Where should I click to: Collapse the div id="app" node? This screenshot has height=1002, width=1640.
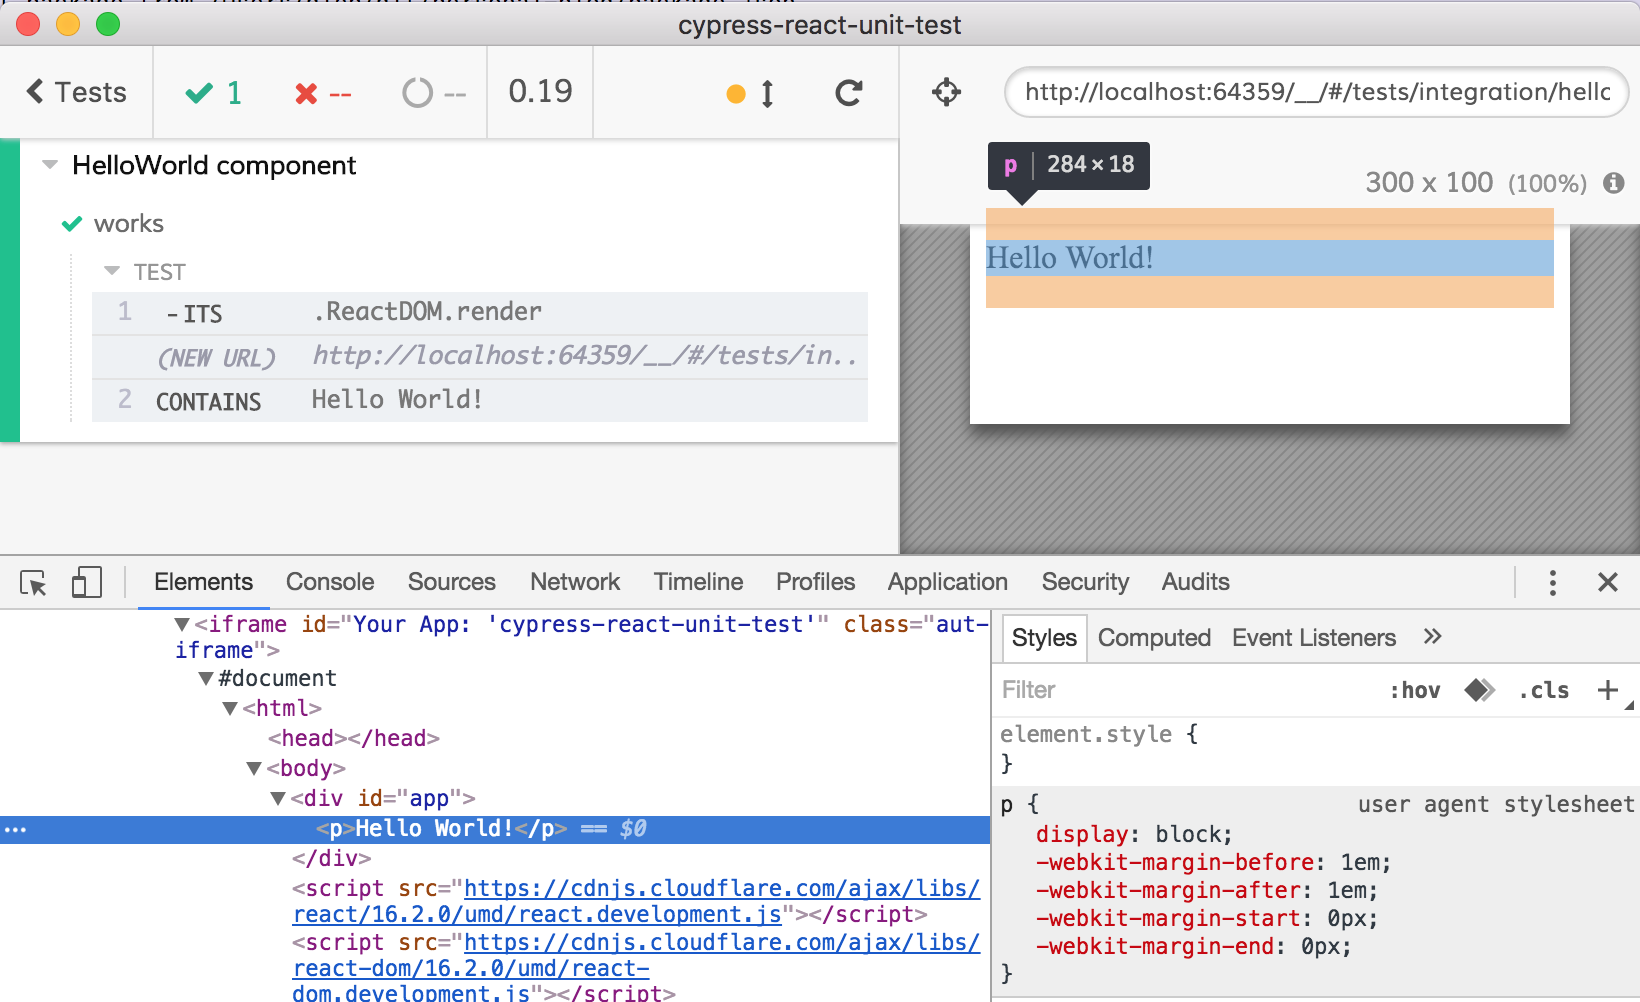[x=278, y=799]
